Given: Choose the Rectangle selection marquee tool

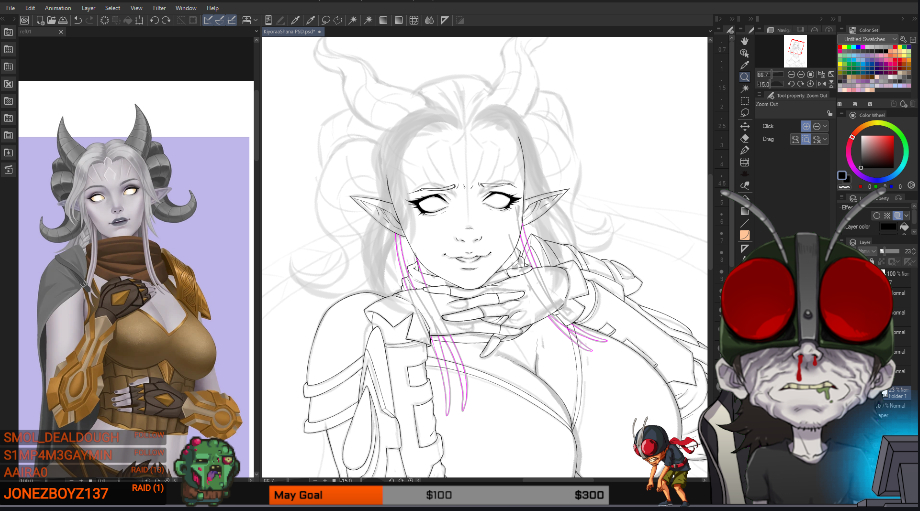Looking at the screenshot, I should click(745, 101).
